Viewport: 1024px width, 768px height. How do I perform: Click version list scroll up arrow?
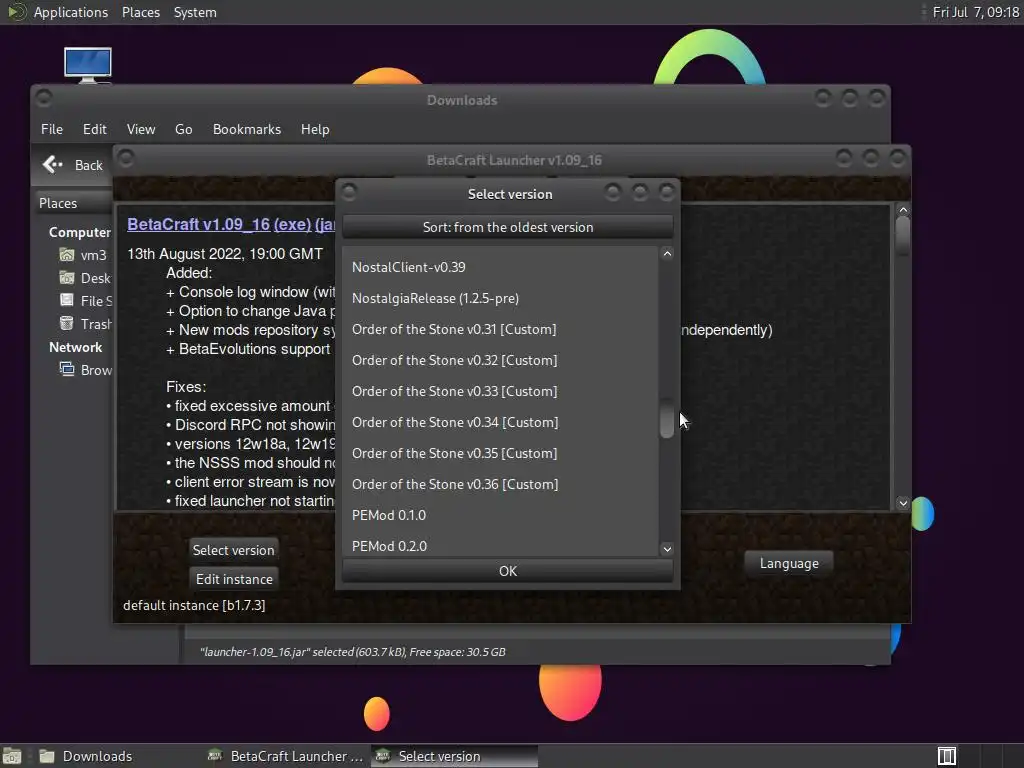coord(667,254)
